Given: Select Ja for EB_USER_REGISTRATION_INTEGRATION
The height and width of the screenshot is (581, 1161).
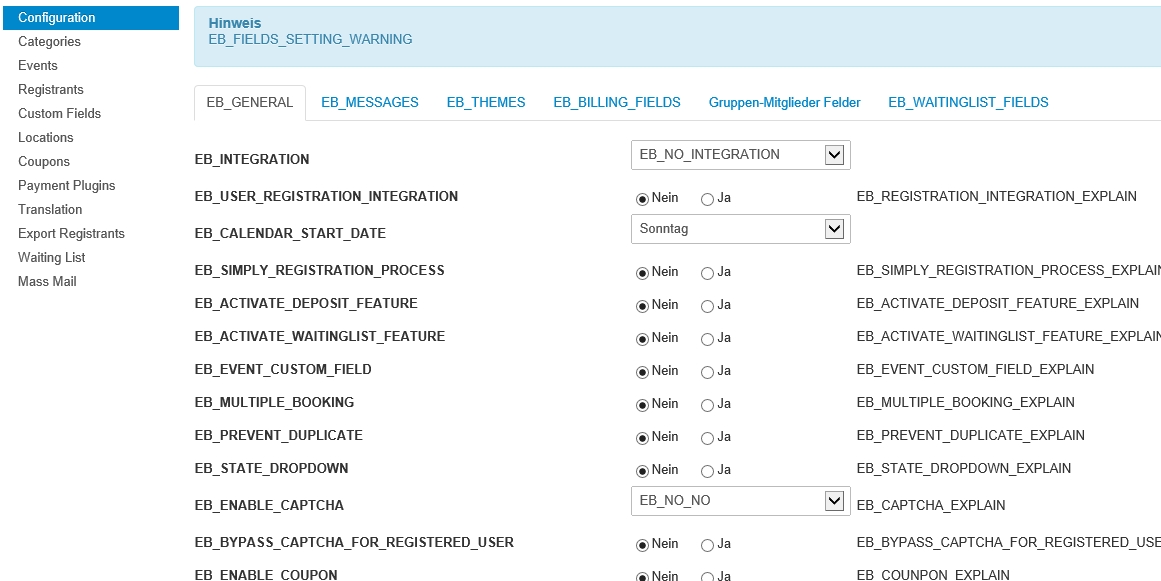Looking at the screenshot, I should coord(708,199).
